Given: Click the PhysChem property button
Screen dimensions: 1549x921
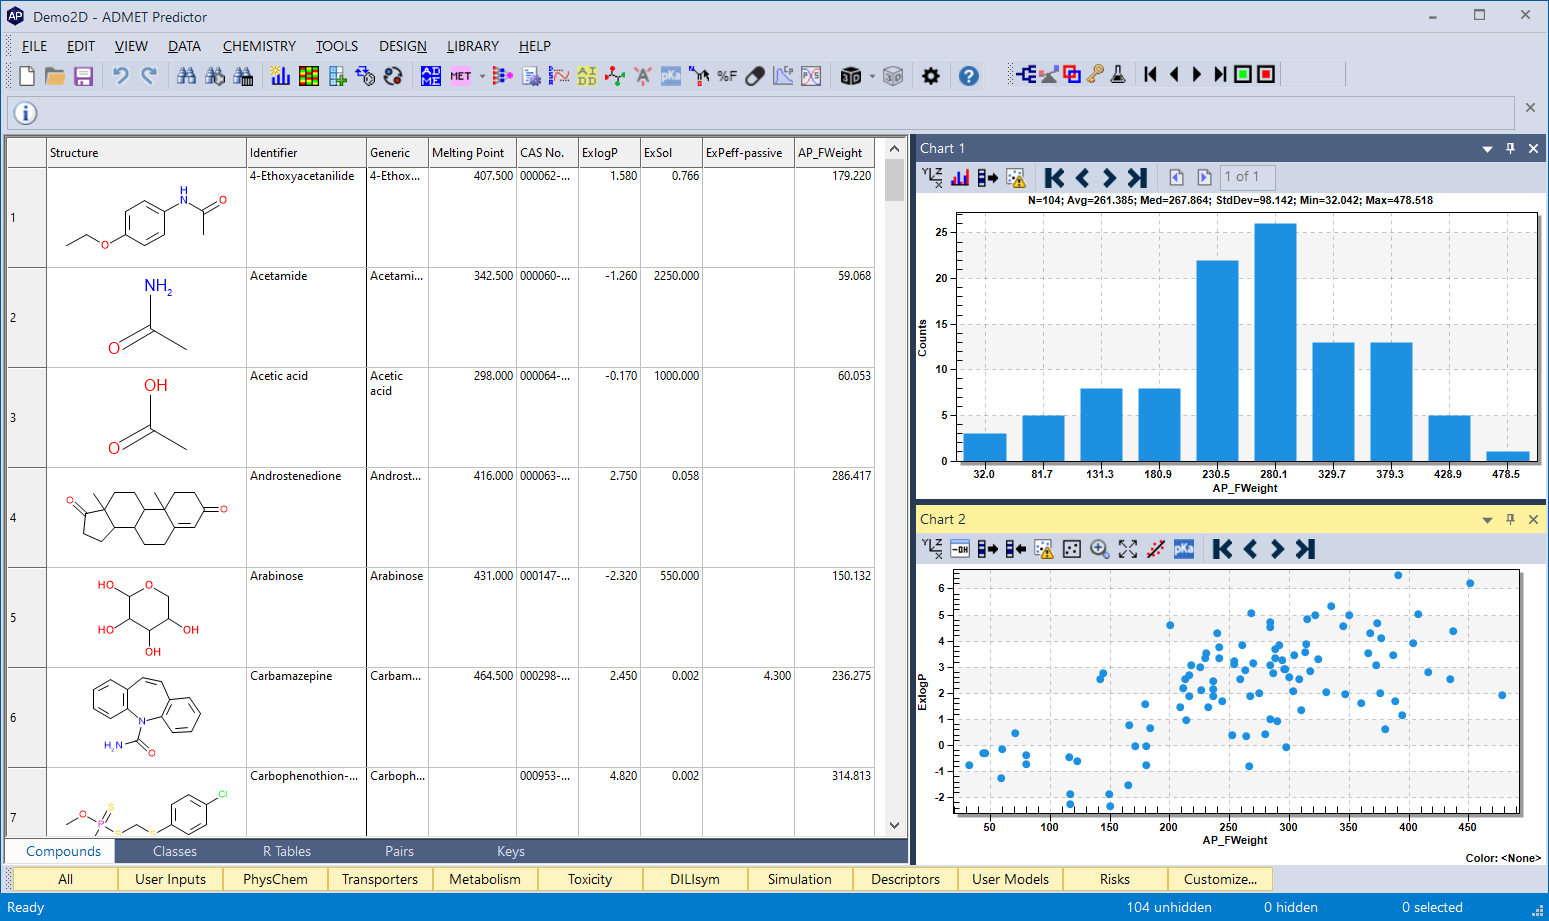Looking at the screenshot, I should [275, 879].
